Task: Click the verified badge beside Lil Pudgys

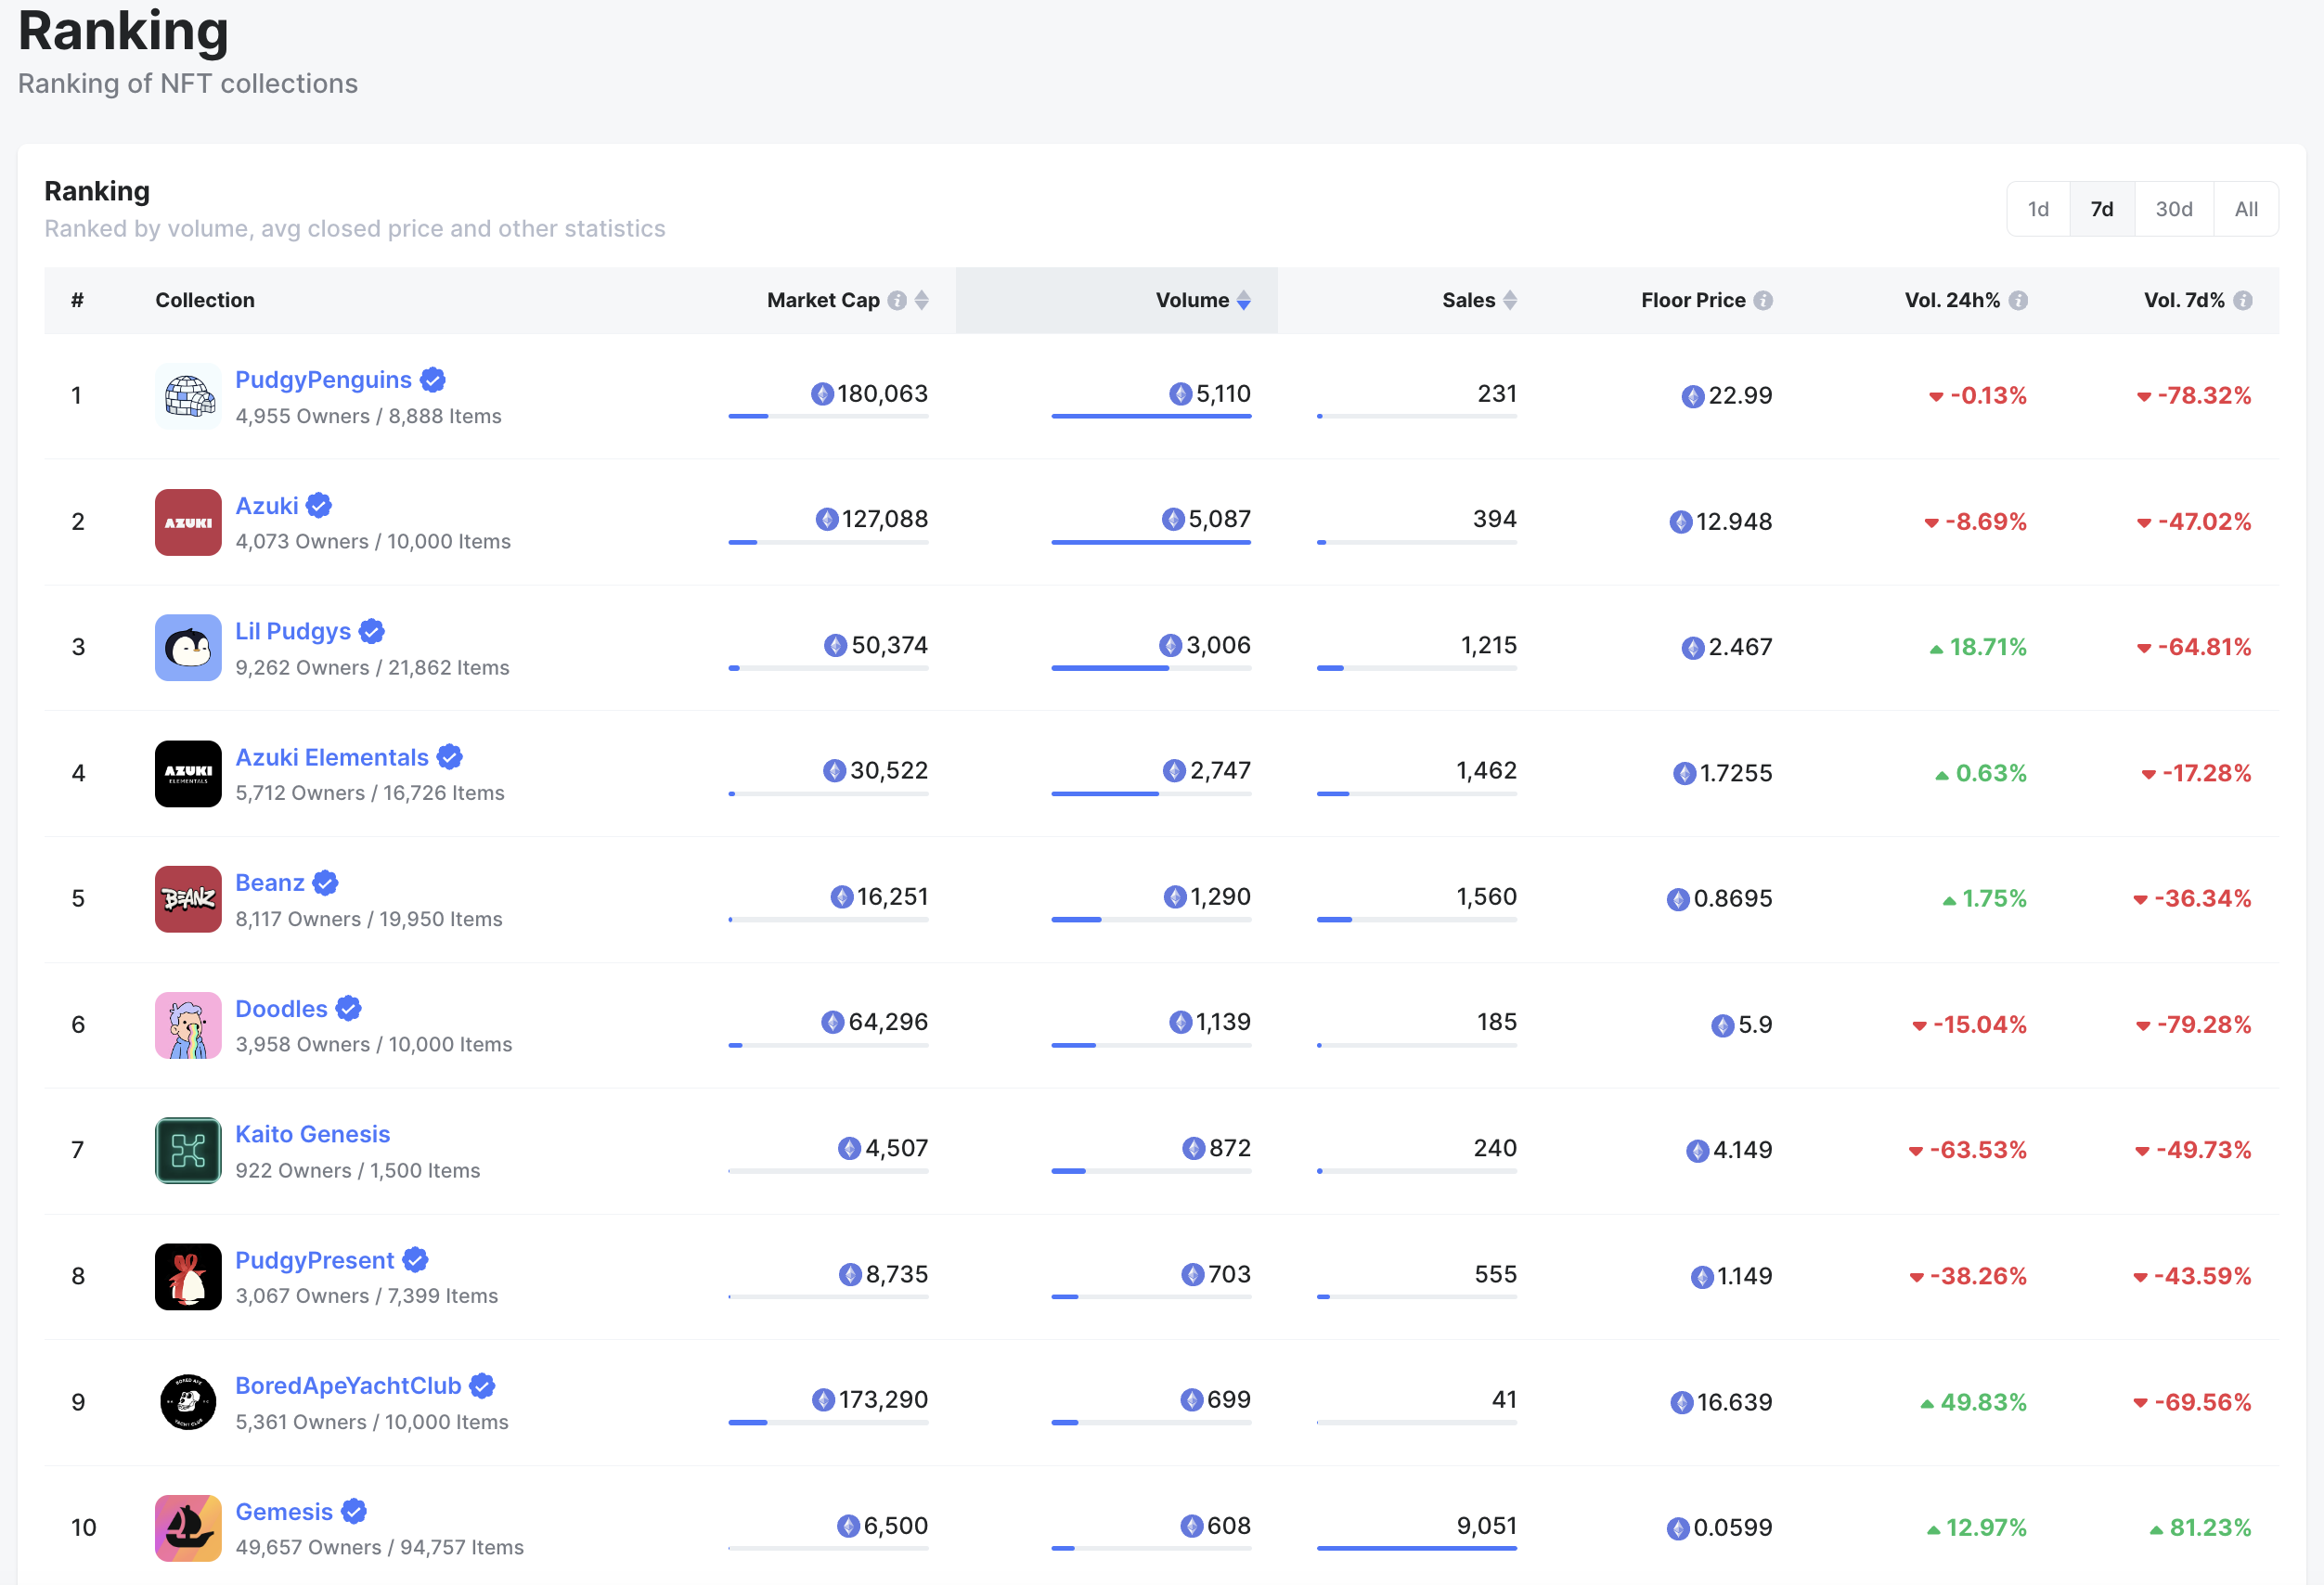Action: coord(372,632)
